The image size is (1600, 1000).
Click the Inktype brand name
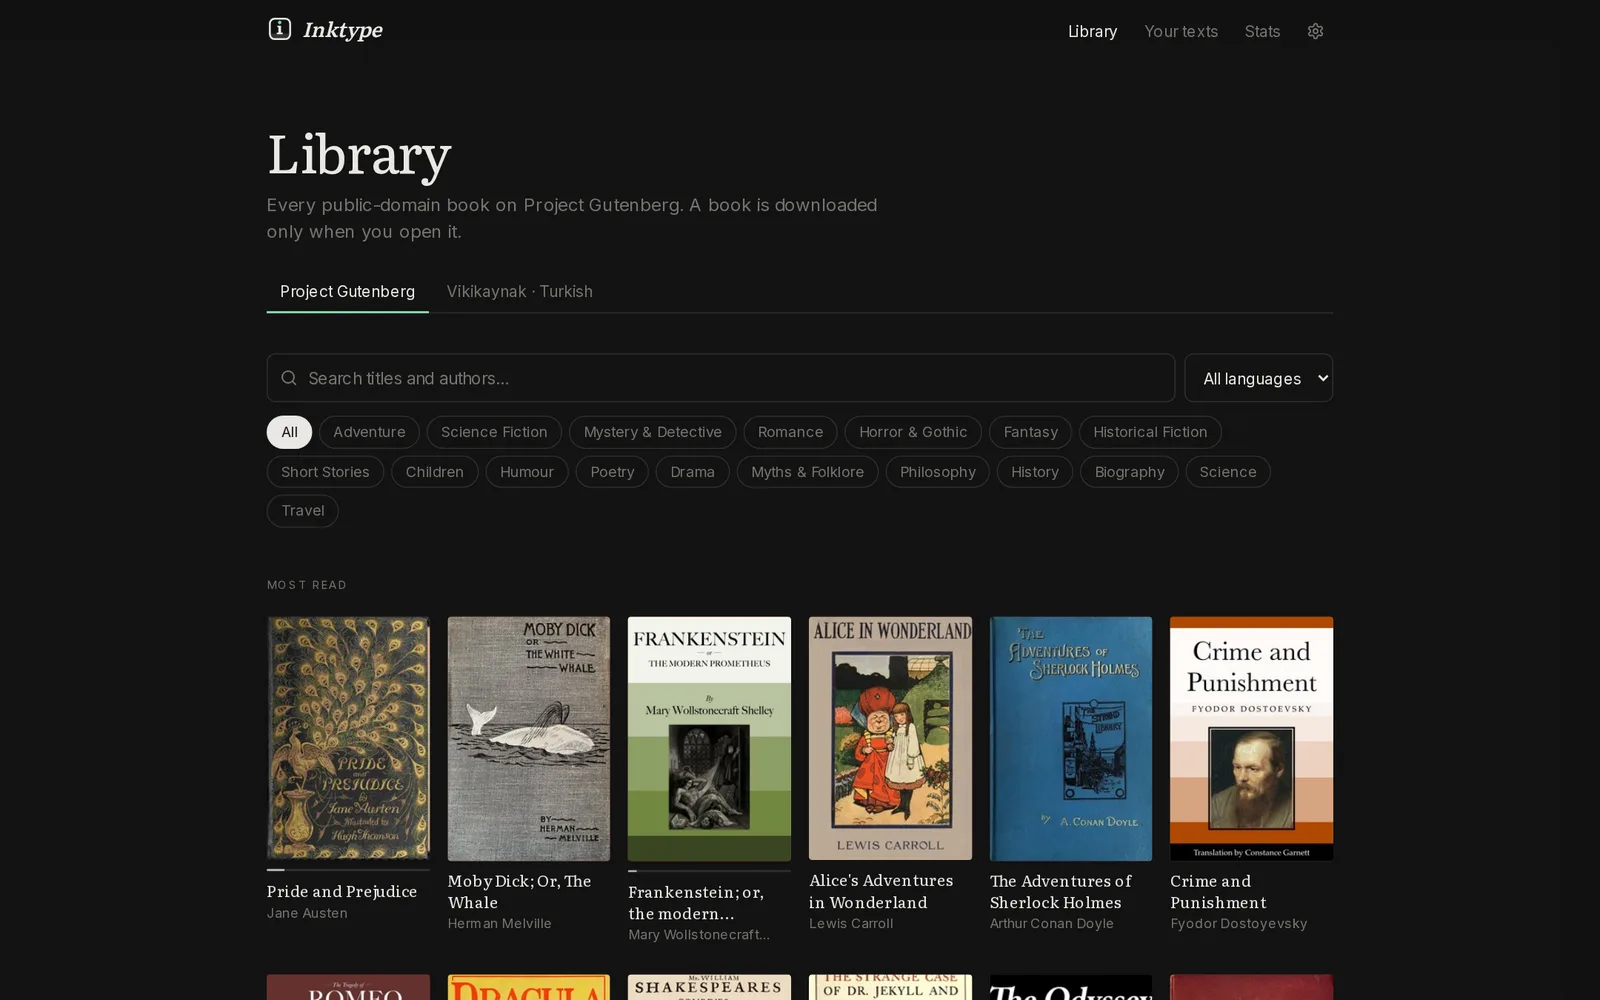pyautogui.click(x=343, y=30)
